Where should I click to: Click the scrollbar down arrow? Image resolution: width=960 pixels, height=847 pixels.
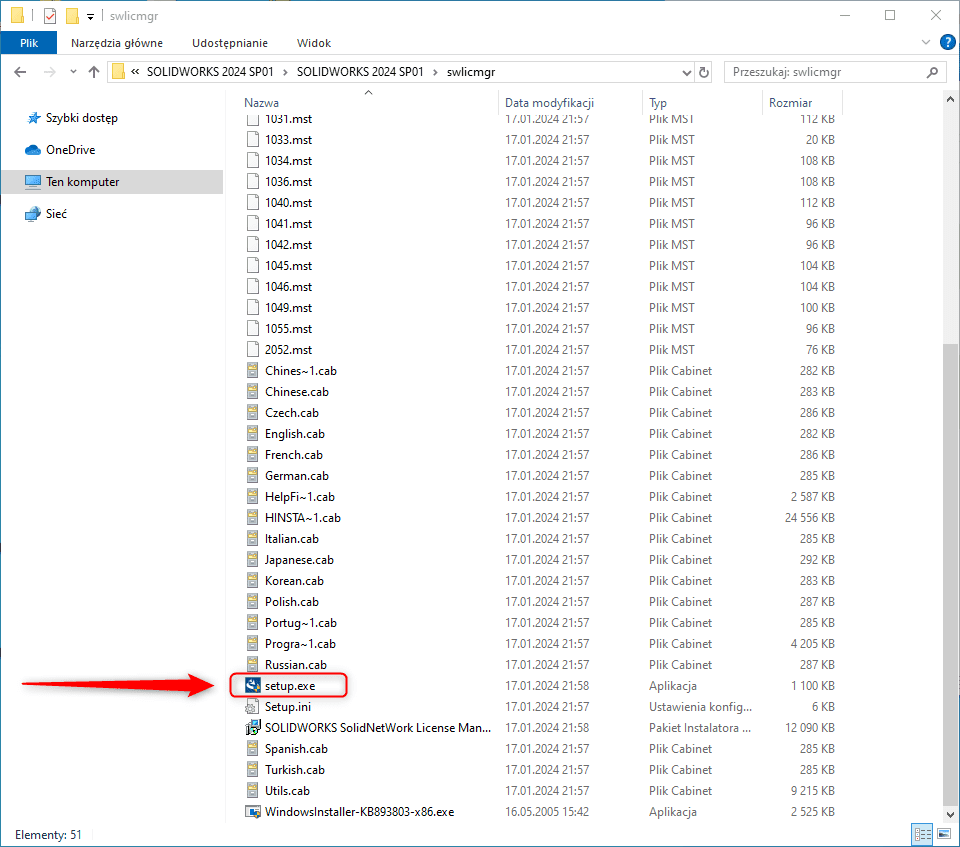pos(950,815)
